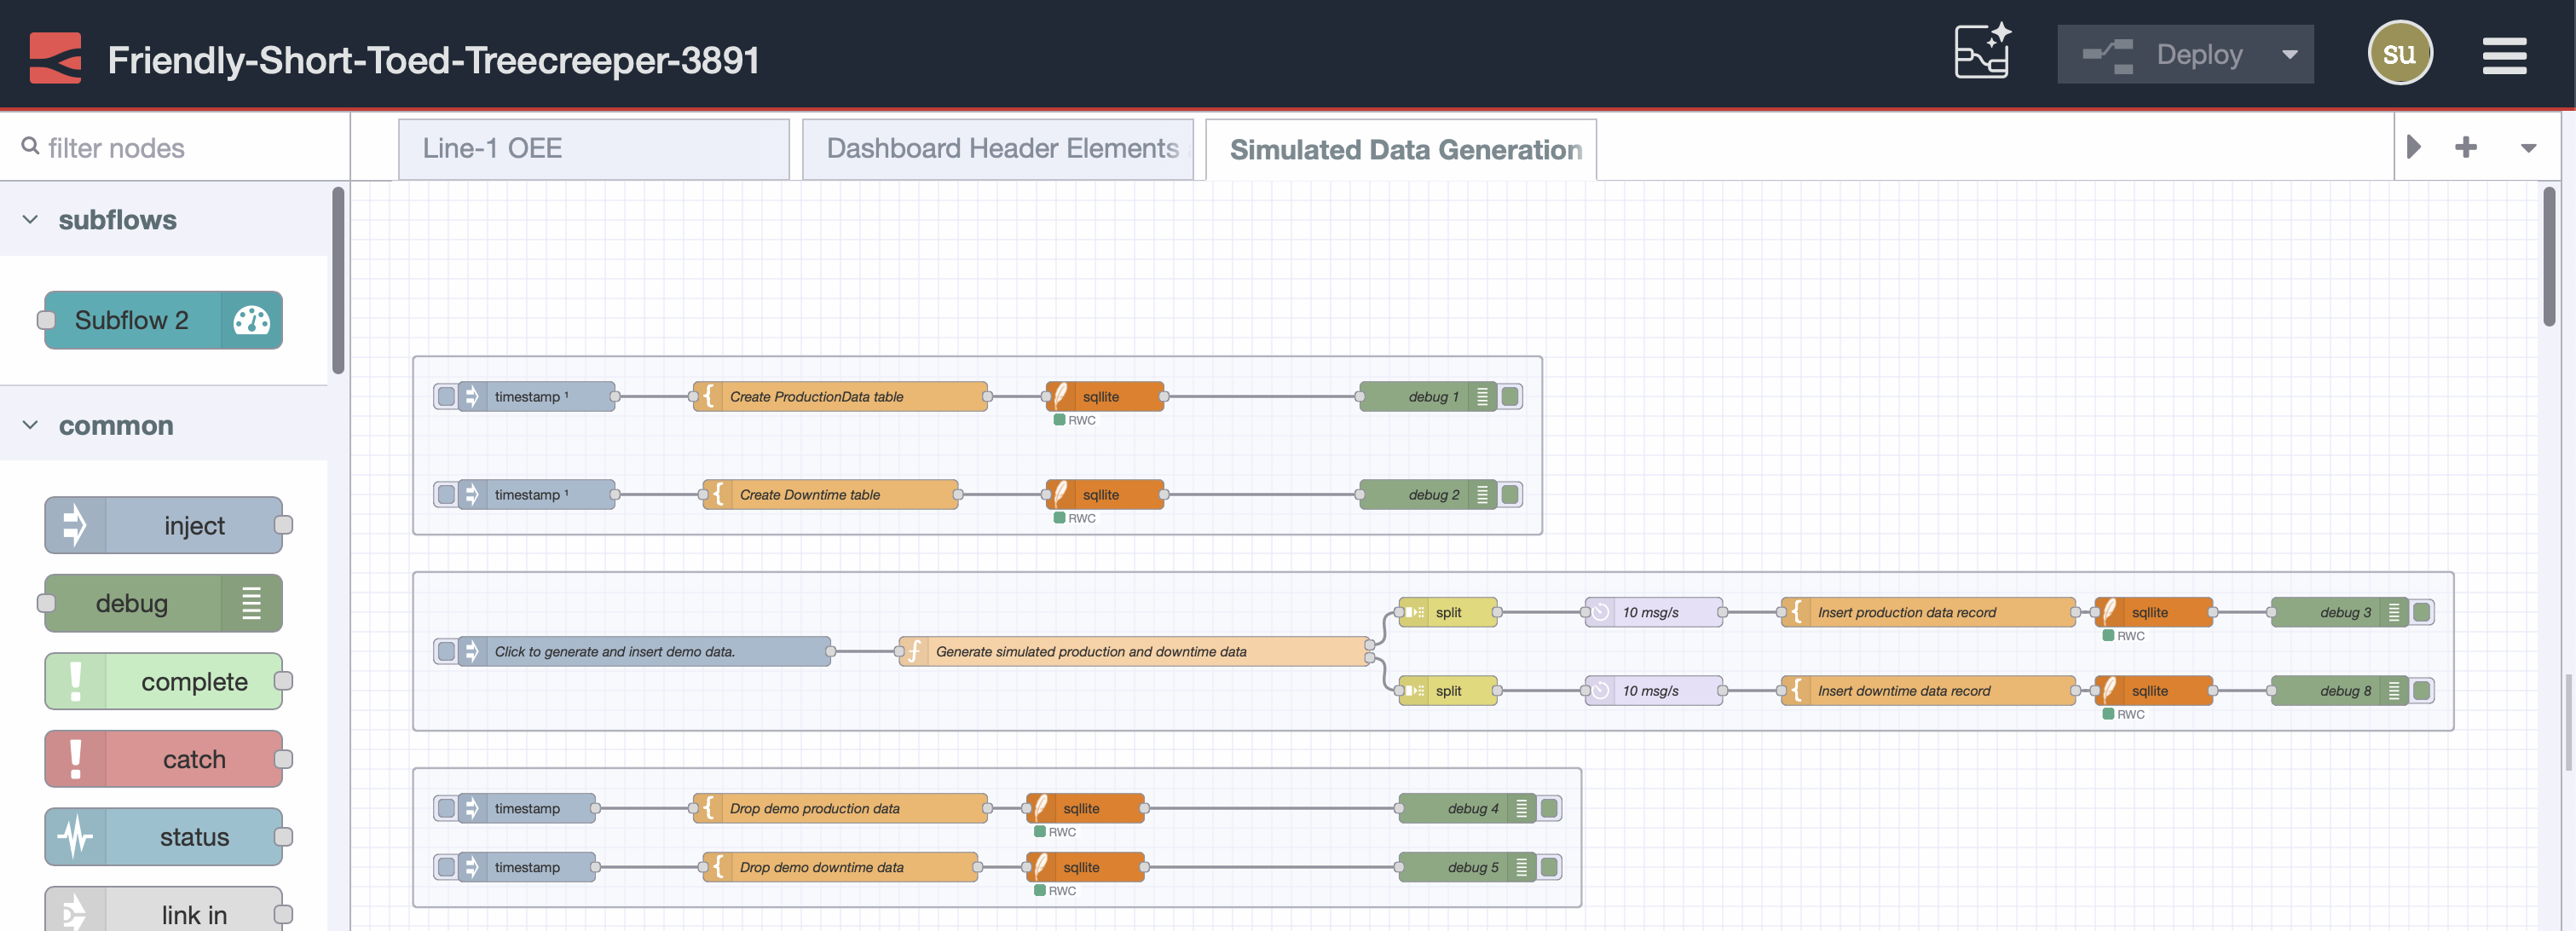
Task: Trigger the inject button for Create Downtime table
Action: click(446, 494)
